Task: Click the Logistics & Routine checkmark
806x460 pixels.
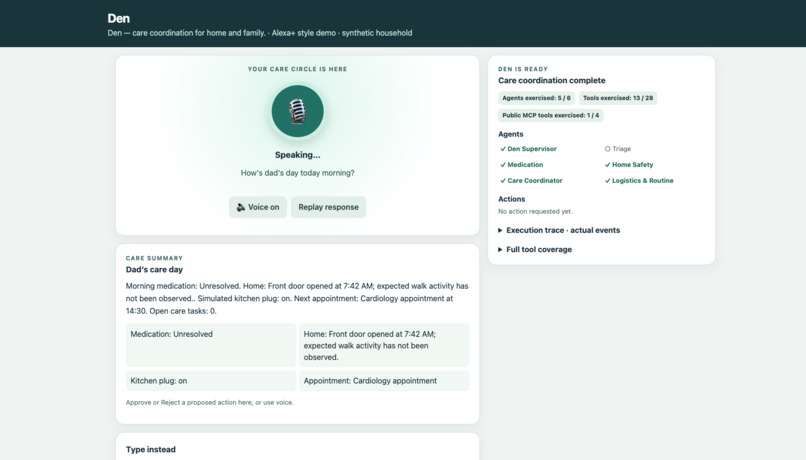Action: click(608, 181)
